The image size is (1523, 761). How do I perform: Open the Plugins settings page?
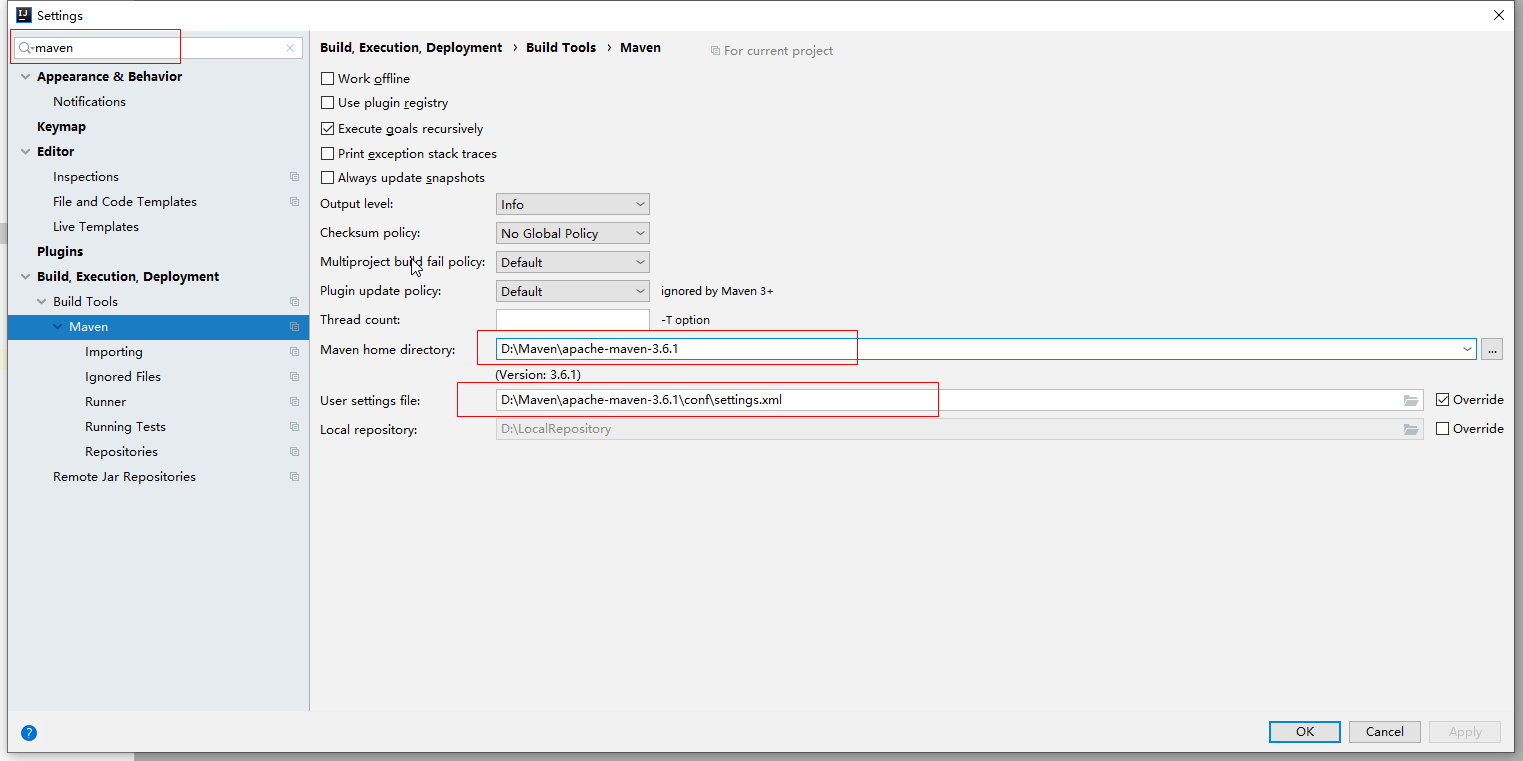(x=60, y=252)
